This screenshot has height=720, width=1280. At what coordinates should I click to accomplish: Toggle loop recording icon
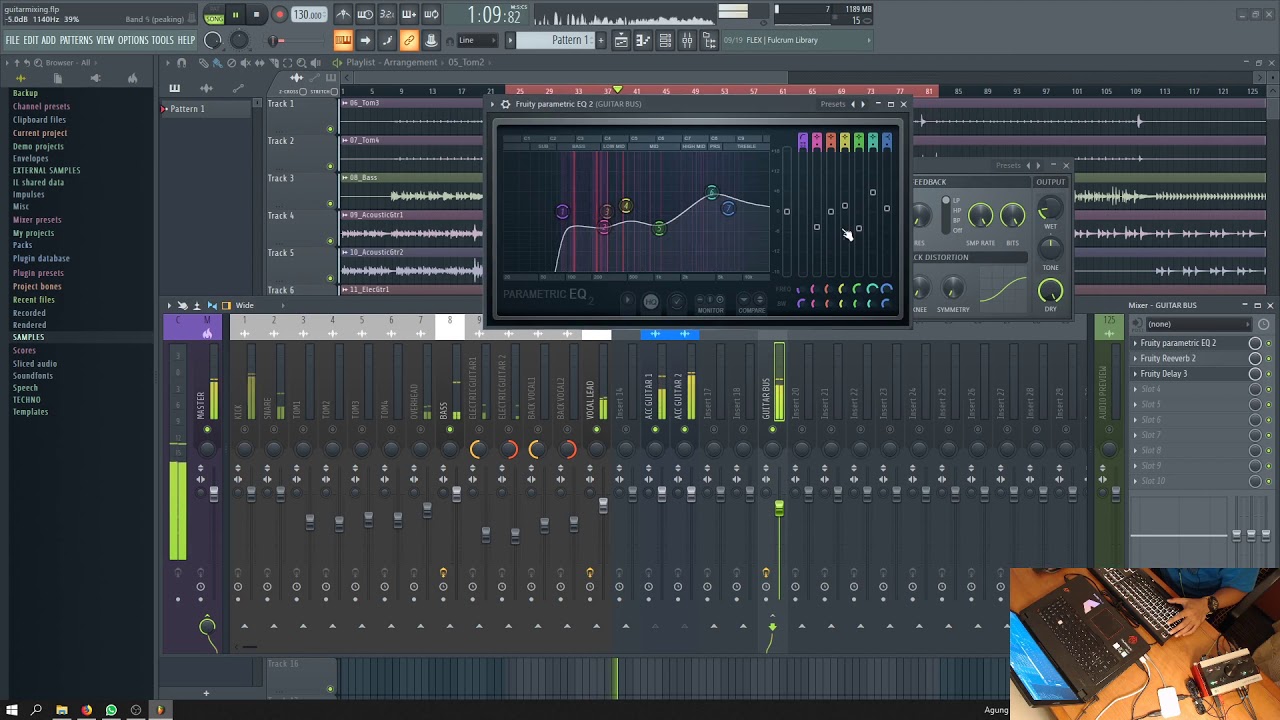click(x=431, y=14)
